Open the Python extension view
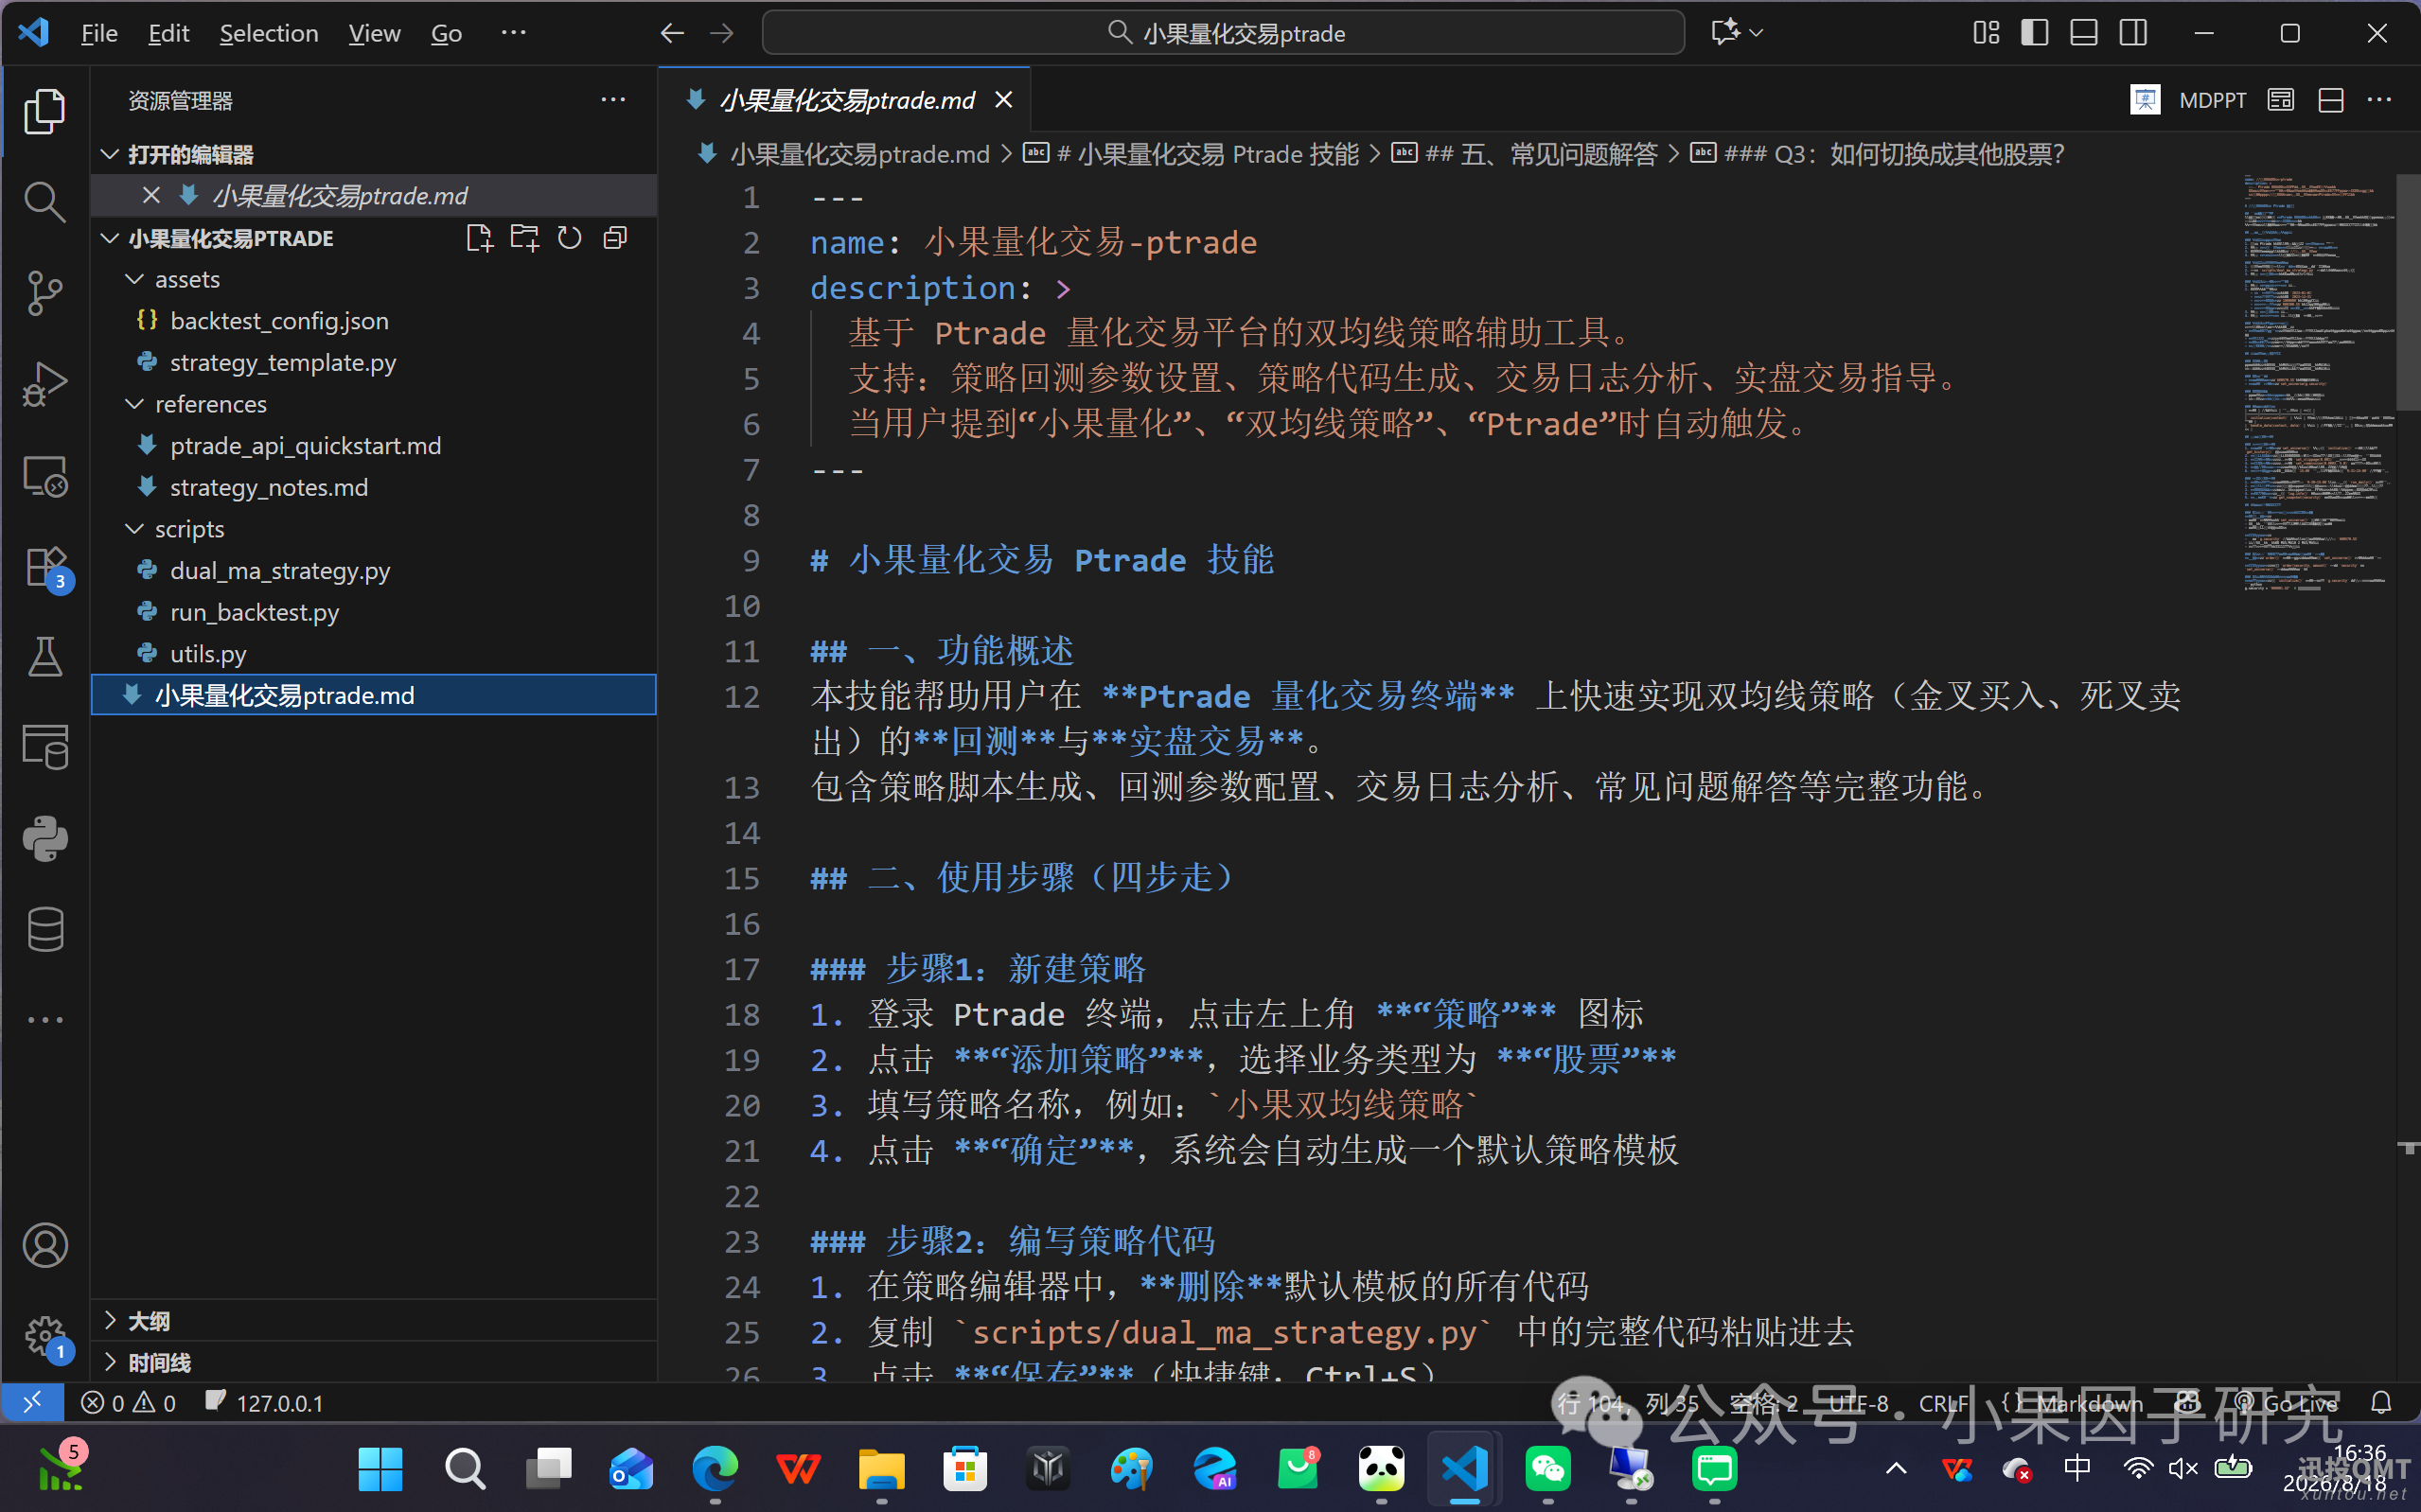This screenshot has height=1512, width=2421. [45, 839]
